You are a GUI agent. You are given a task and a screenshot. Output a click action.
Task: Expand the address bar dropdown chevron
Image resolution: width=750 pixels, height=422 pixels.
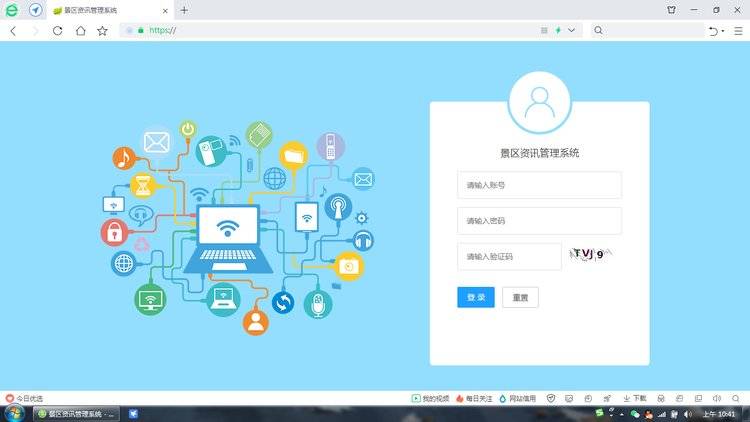click(x=572, y=31)
